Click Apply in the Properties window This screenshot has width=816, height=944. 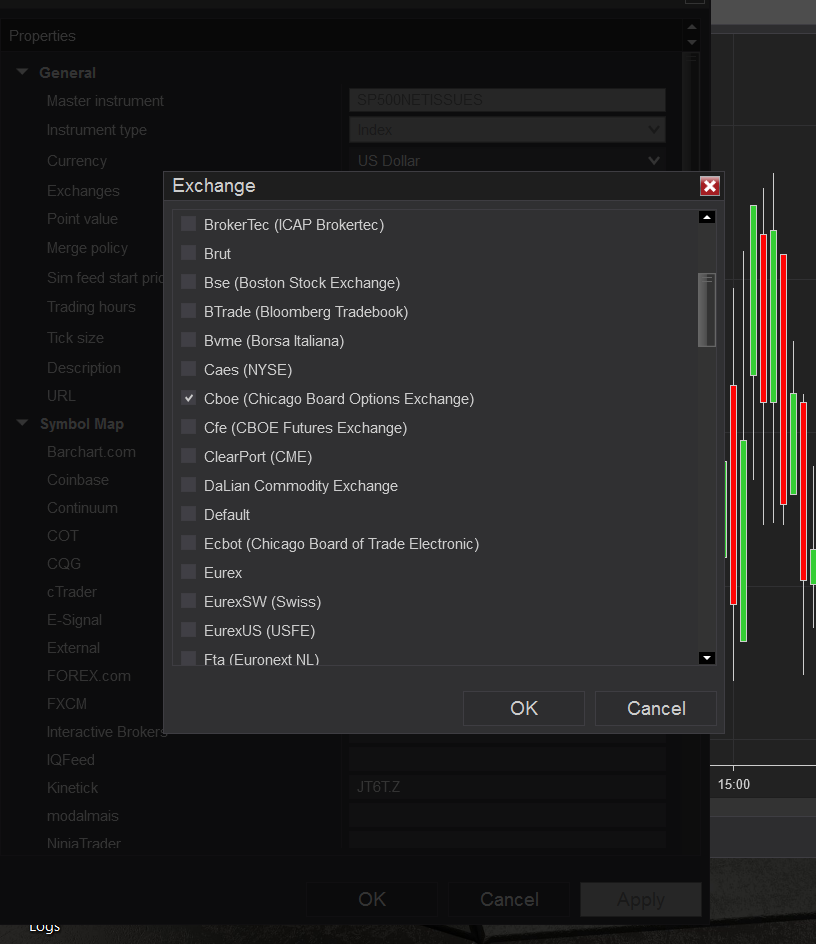coord(641,899)
